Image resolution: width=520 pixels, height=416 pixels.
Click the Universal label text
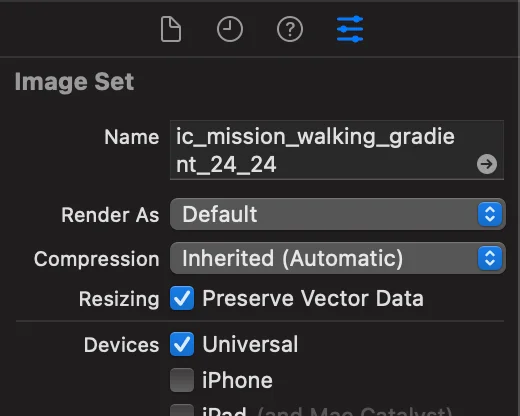250,344
